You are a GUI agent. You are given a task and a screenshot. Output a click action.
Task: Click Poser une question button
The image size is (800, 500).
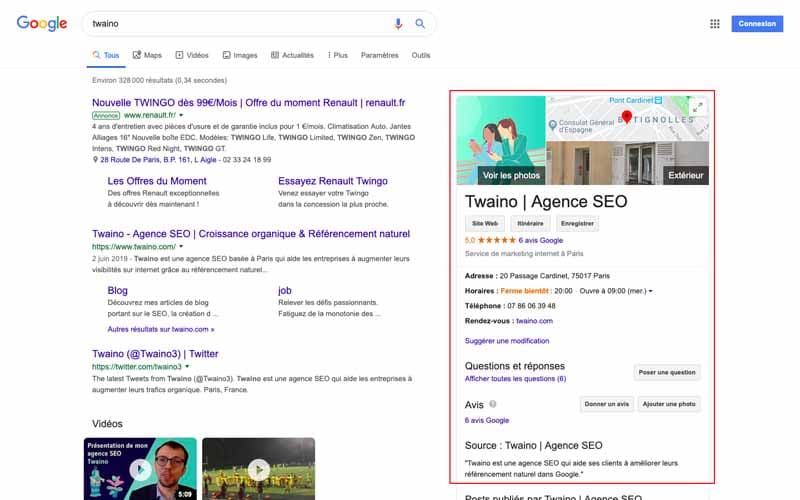tap(667, 372)
